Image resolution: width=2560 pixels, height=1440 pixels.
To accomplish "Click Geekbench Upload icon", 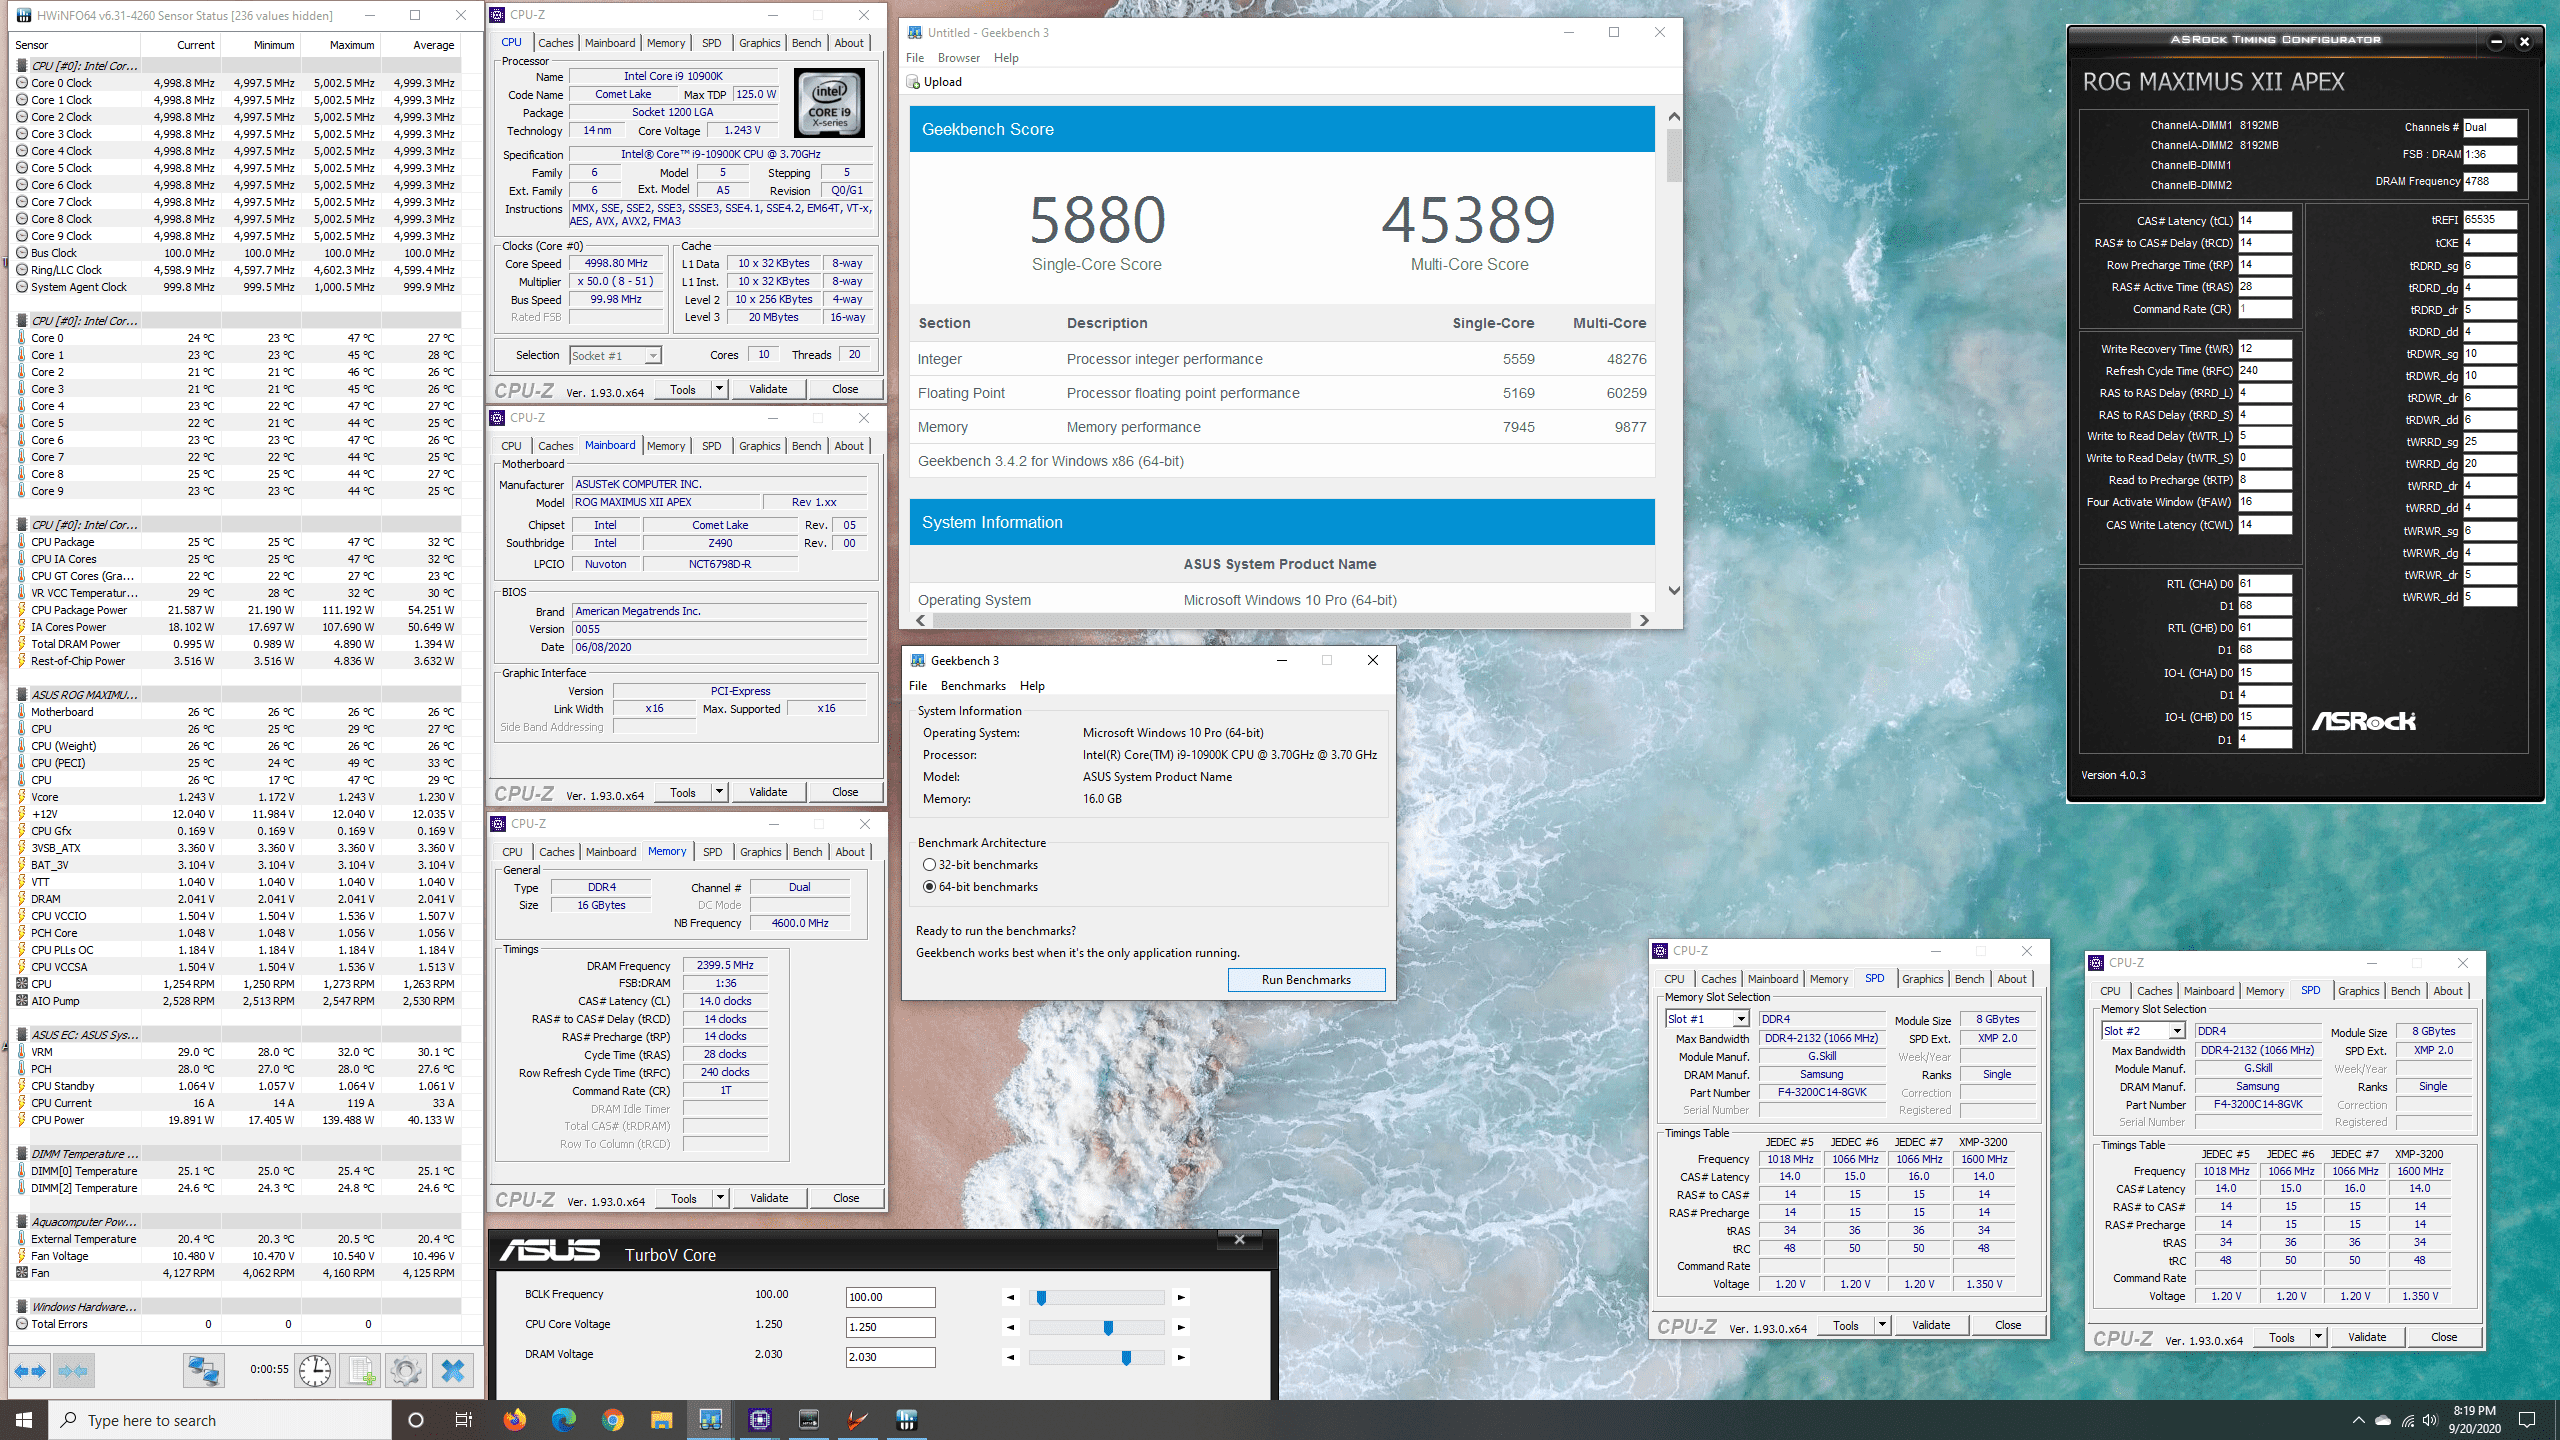I will [x=913, y=82].
